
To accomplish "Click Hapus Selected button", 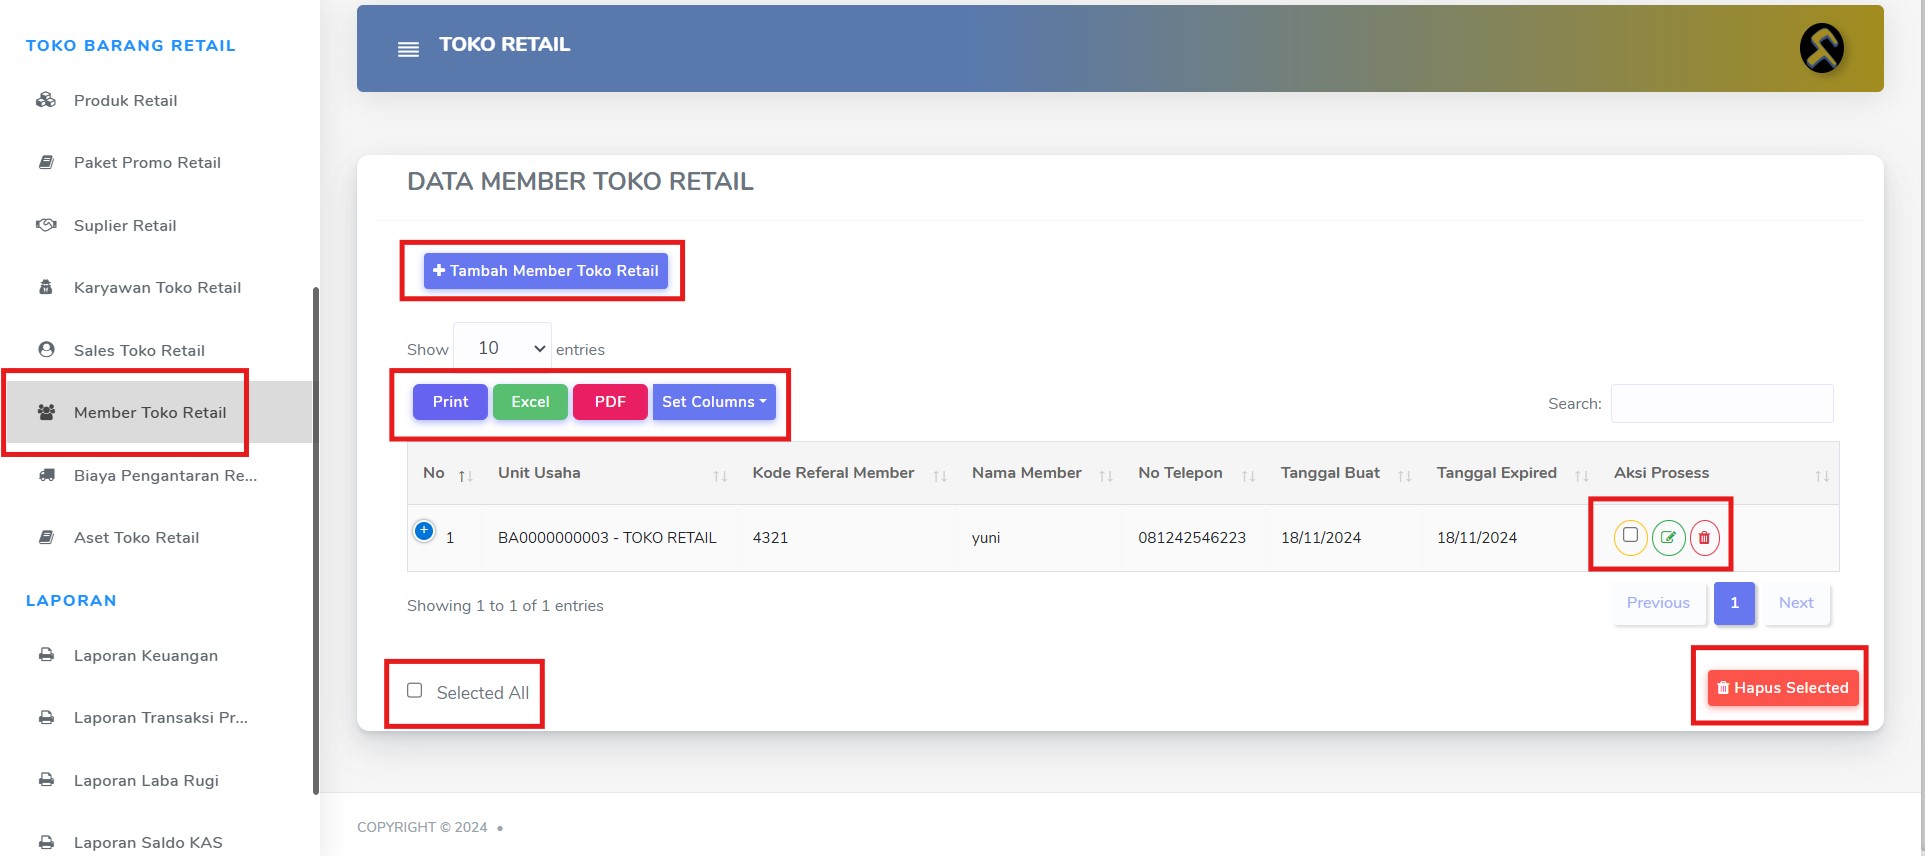I will pos(1783,688).
